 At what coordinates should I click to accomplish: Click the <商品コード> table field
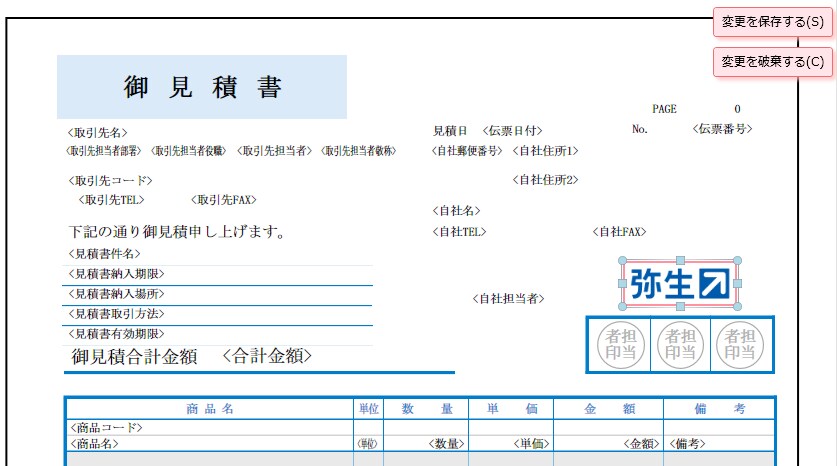[x=106, y=427]
